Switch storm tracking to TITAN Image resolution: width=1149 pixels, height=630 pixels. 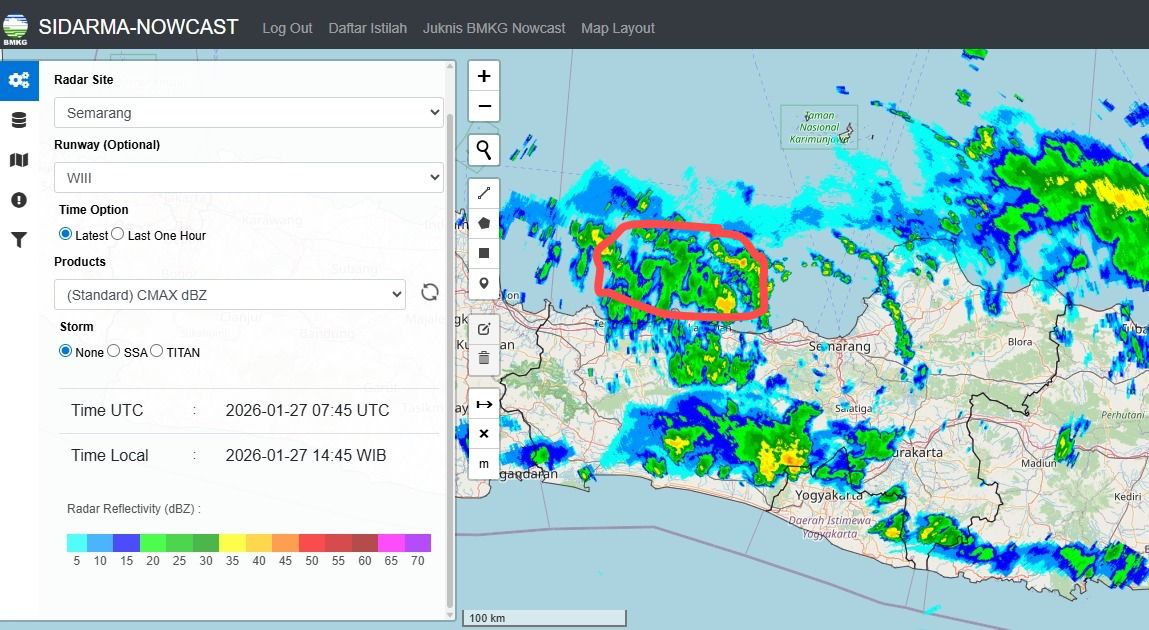click(157, 352)
